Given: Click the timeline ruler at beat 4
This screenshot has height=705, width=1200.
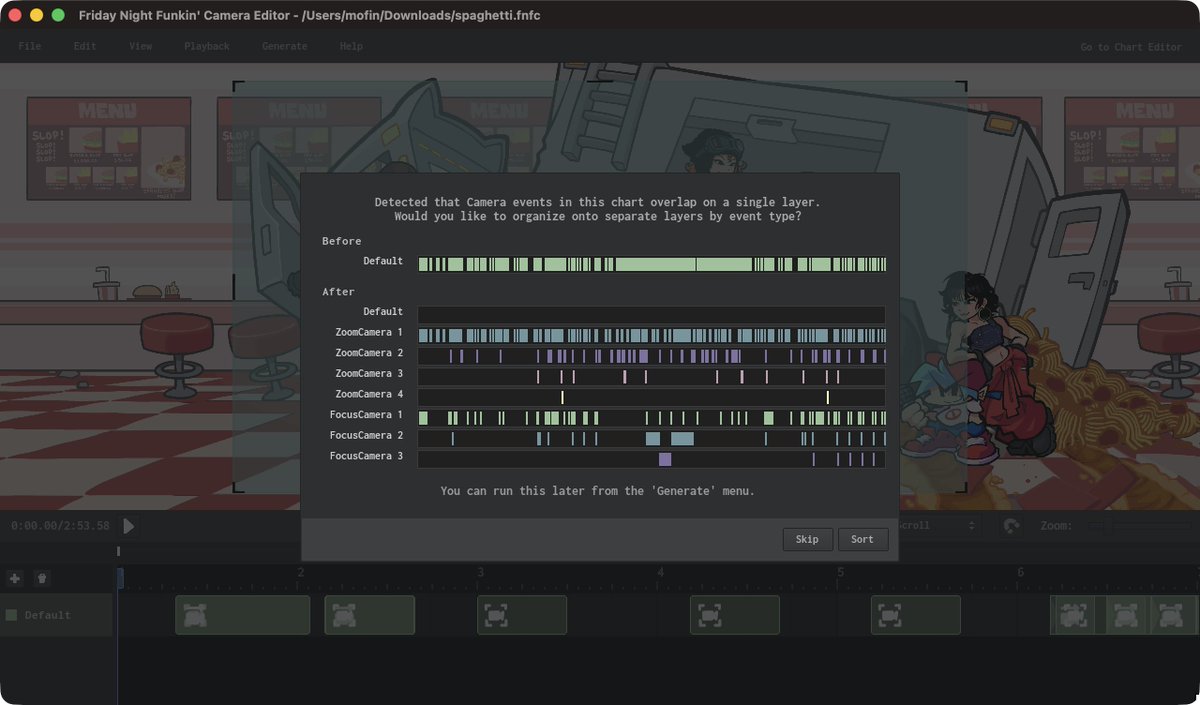Looking at the screenshot, I should pos(660,573).
